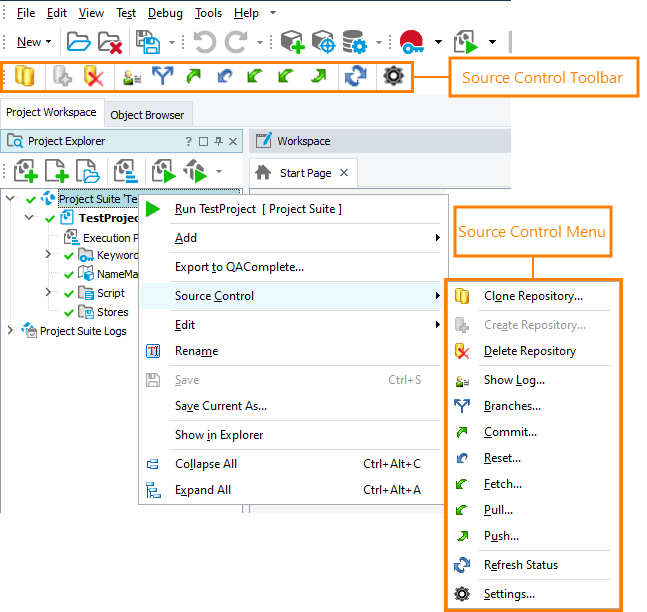Click Run TestProject in context menu

coord(257,209)
